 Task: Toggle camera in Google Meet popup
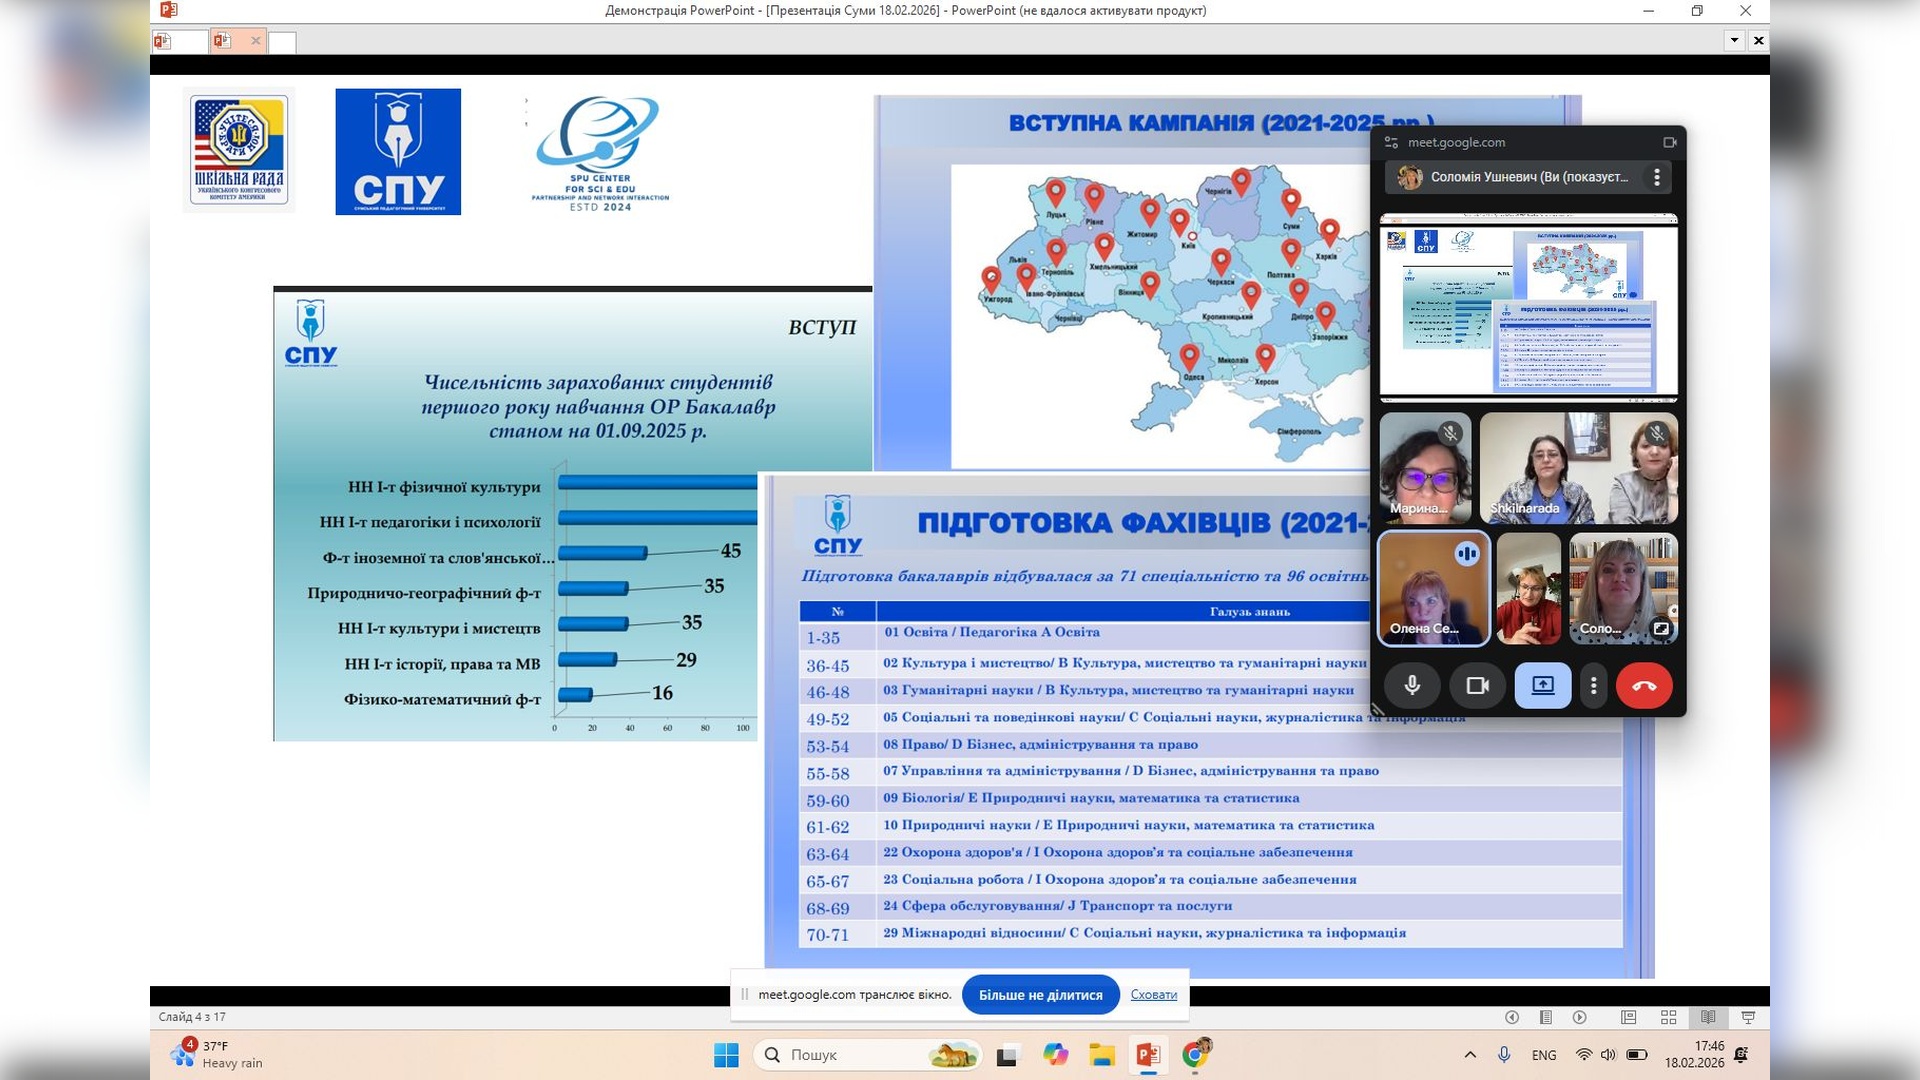(x=1477, y=686)
